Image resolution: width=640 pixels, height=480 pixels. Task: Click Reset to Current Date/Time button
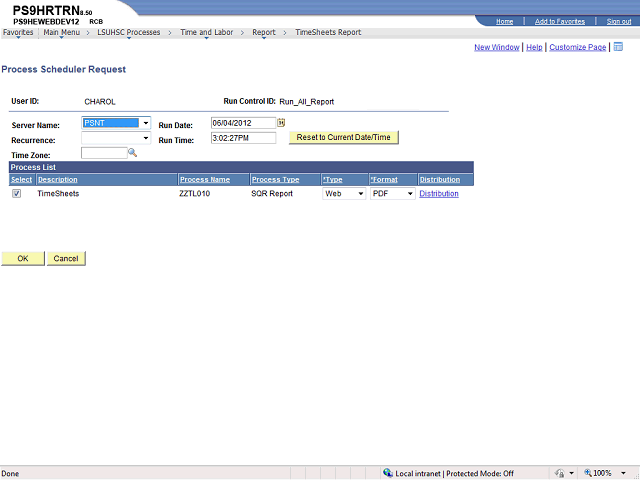[x=343, y=137]
